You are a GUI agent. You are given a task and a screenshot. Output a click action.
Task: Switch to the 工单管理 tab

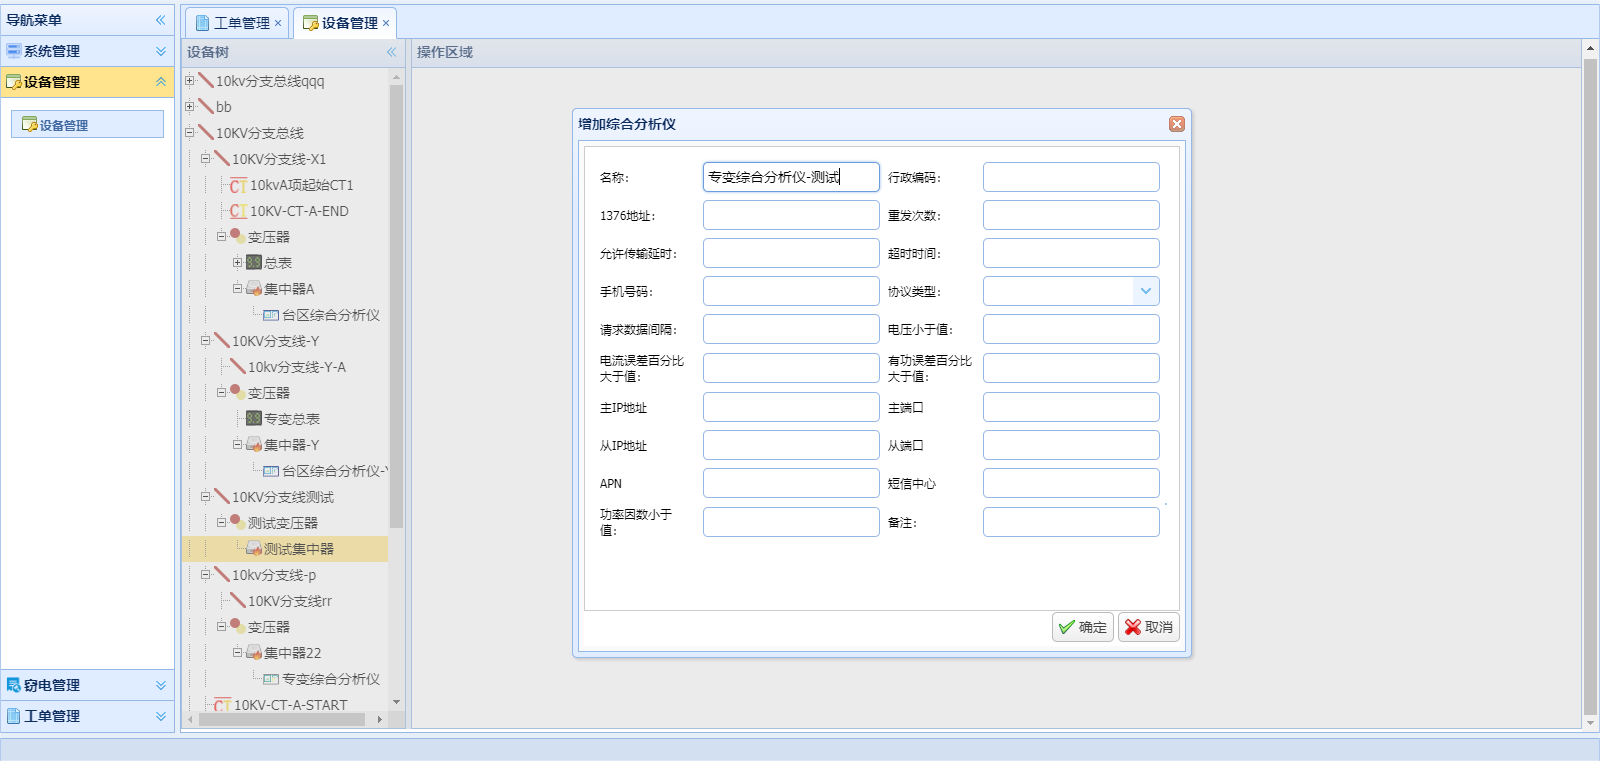tap(238, 23)
